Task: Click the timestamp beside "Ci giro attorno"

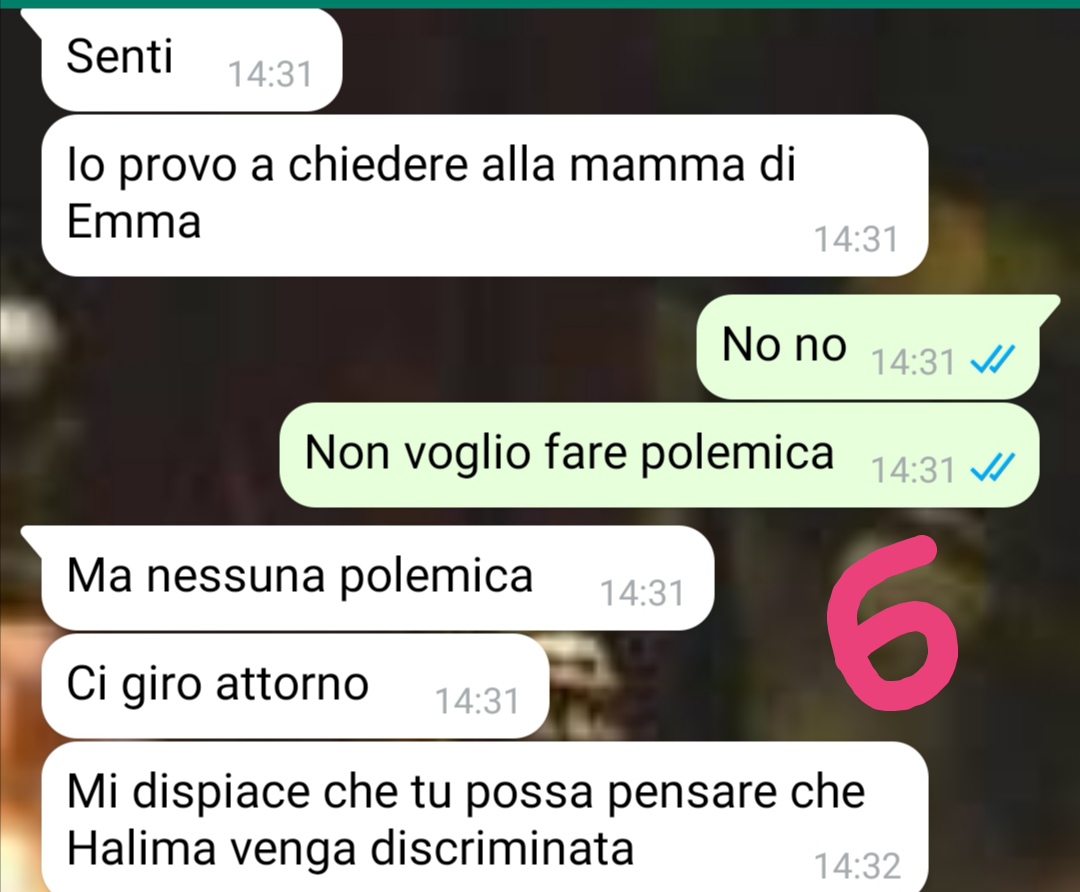Action: tap(477, 701)
